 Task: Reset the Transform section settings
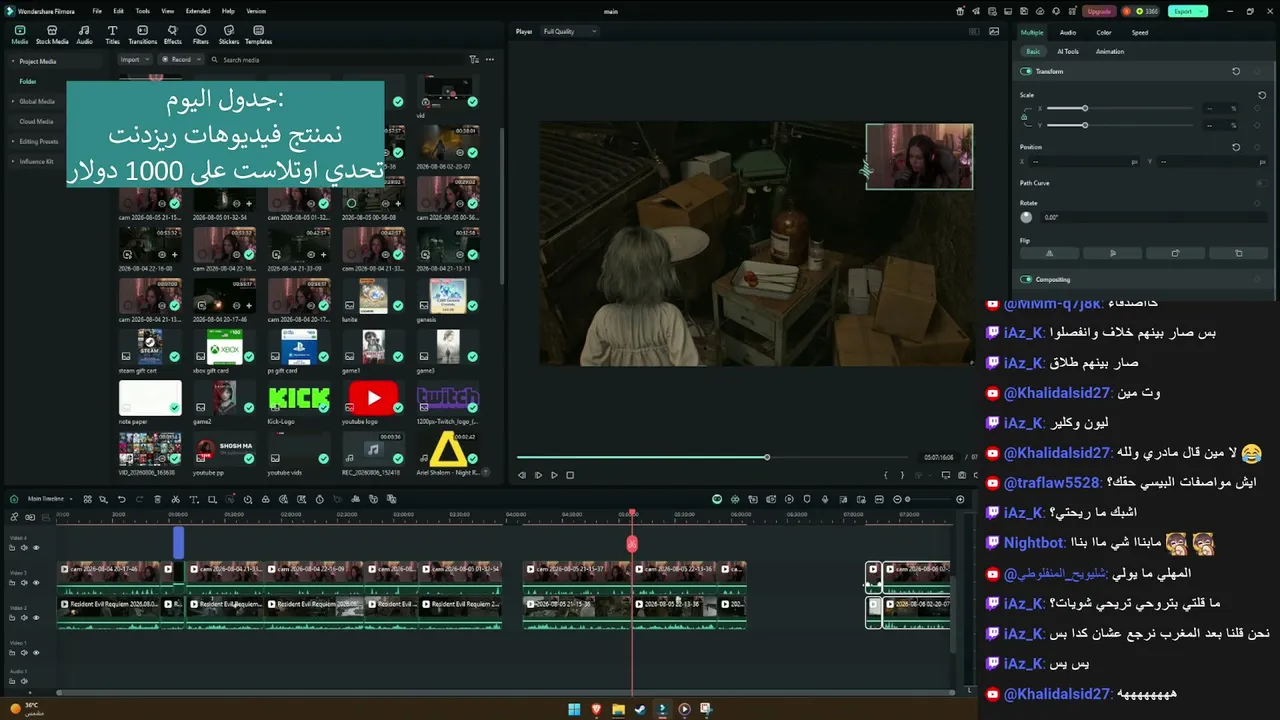point(1236,72)
